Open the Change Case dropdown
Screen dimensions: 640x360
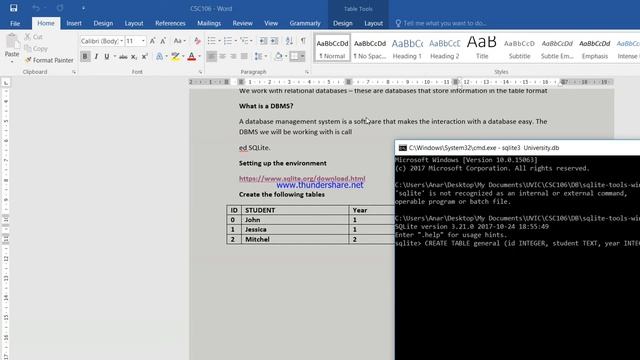pos(180,41)
